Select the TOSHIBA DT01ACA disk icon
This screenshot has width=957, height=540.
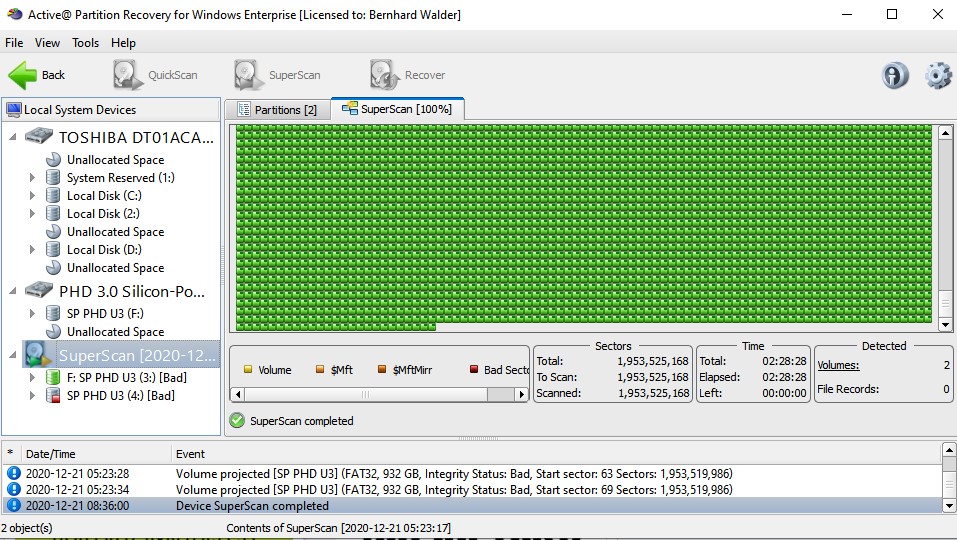coord(38,136)
